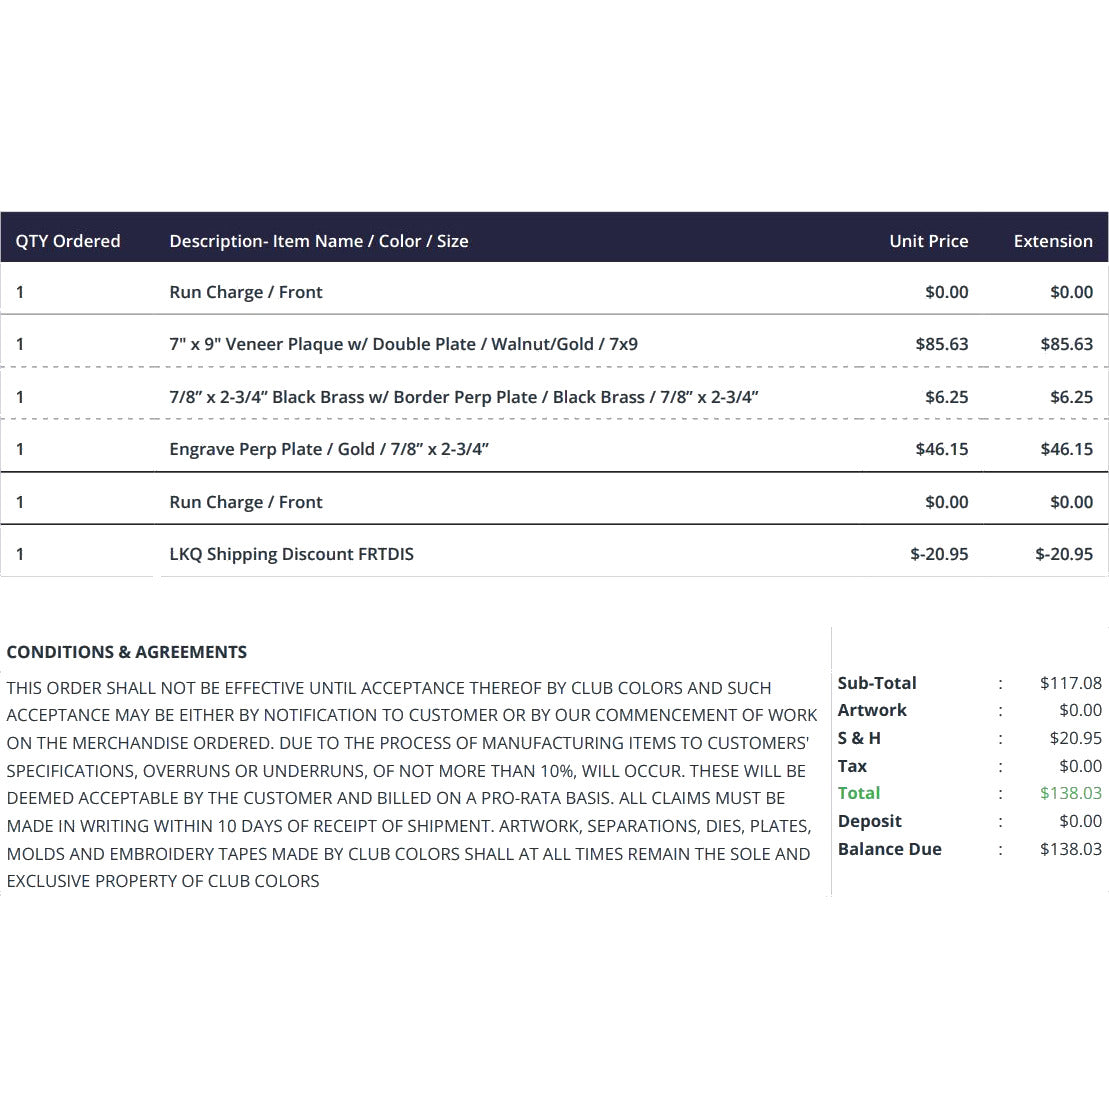Click the Artwork label in totals

pos(872,710)
